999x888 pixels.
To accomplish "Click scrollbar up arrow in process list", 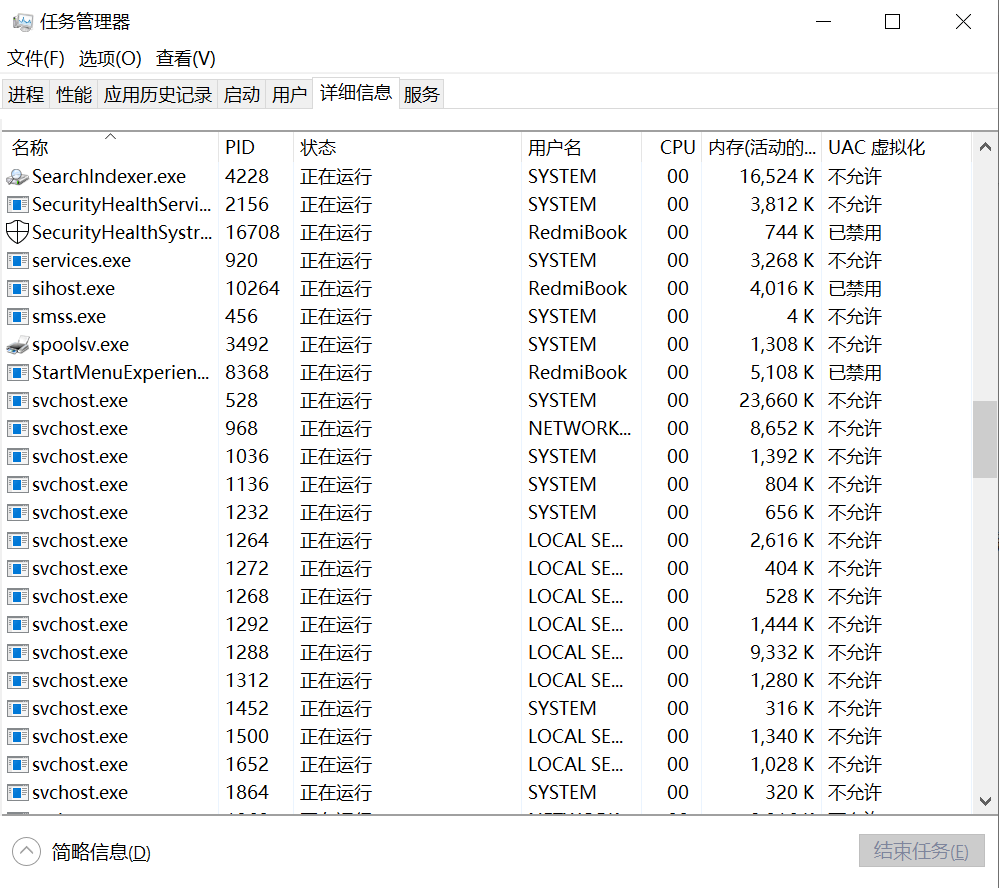I will click(x=985, y=147).
